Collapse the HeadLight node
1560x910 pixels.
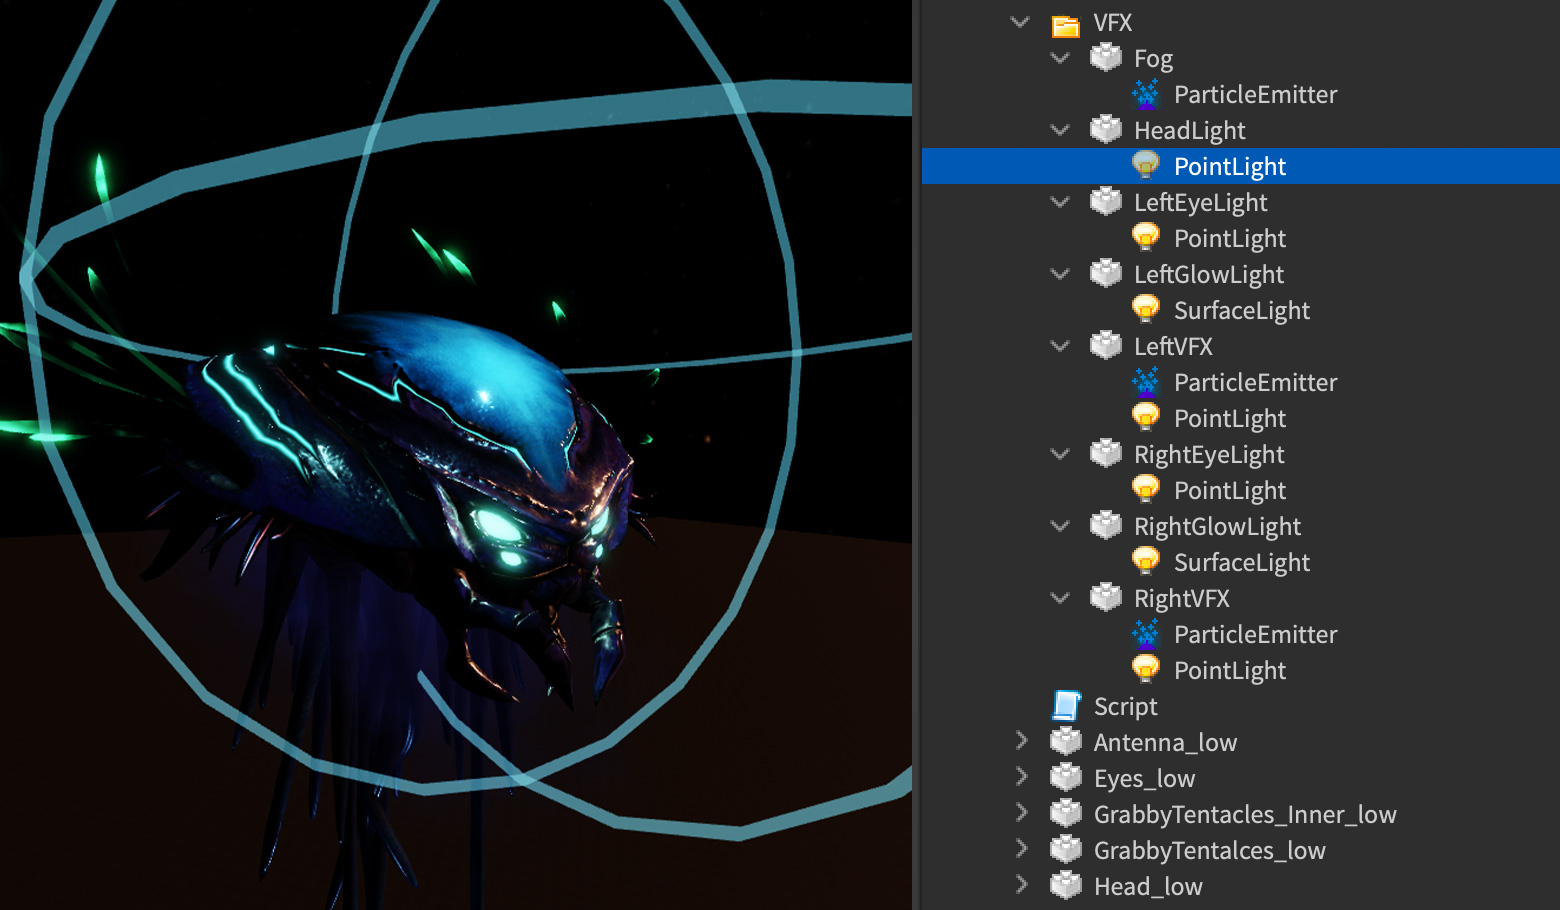pyautogui.click(x=1060, y=130)
